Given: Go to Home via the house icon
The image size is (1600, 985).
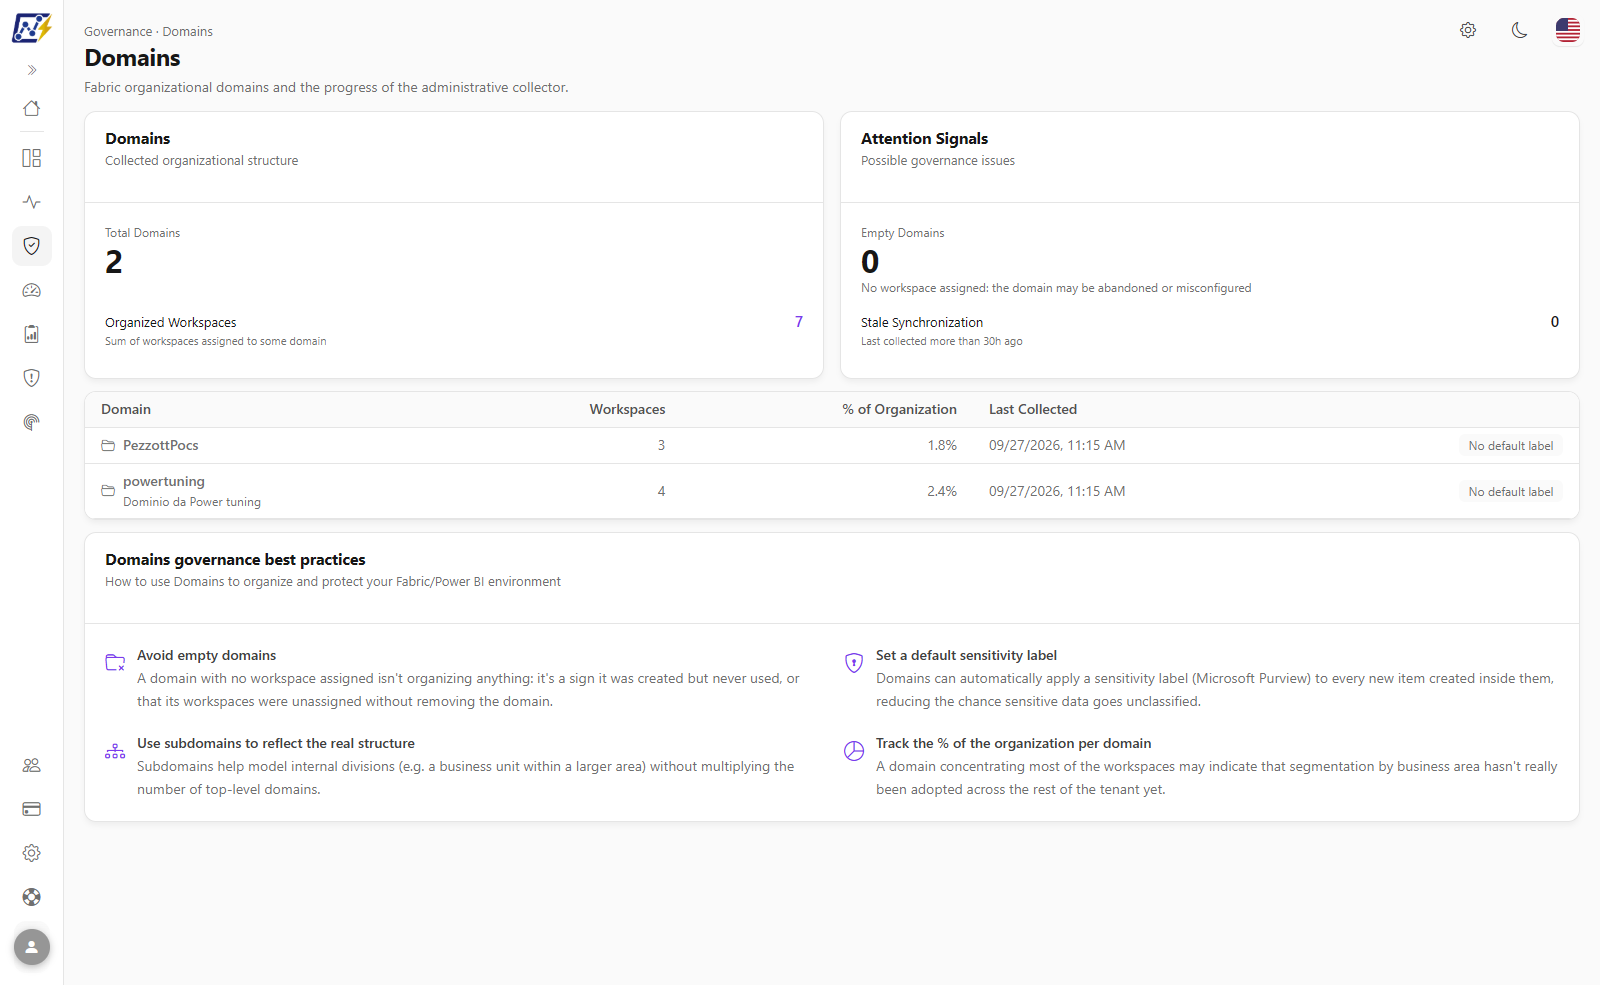Looking at the screenshot, I should click(x=32, y=108).
